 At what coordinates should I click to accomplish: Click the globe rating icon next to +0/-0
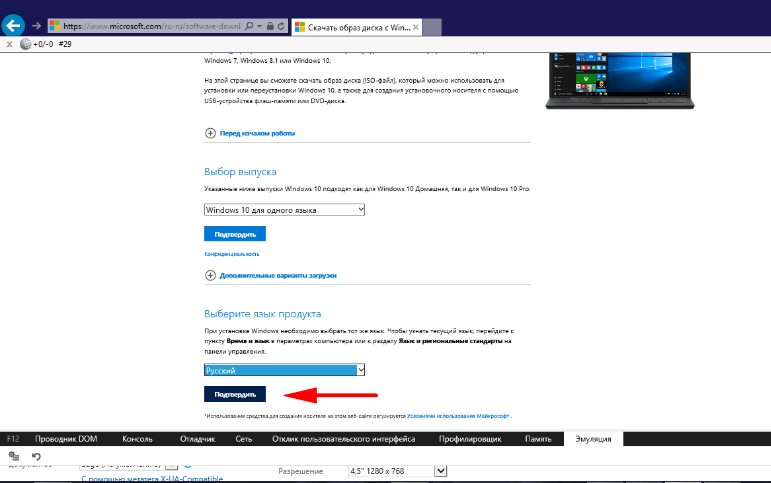[x=26, y=44]
